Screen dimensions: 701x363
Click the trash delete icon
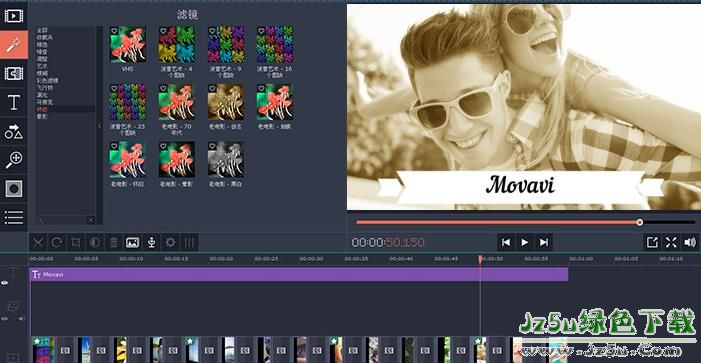114,242
